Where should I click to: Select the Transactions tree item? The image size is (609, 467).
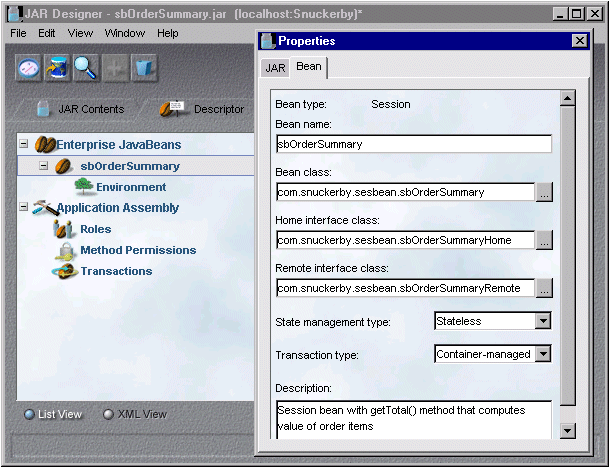[x=116, y=271]
